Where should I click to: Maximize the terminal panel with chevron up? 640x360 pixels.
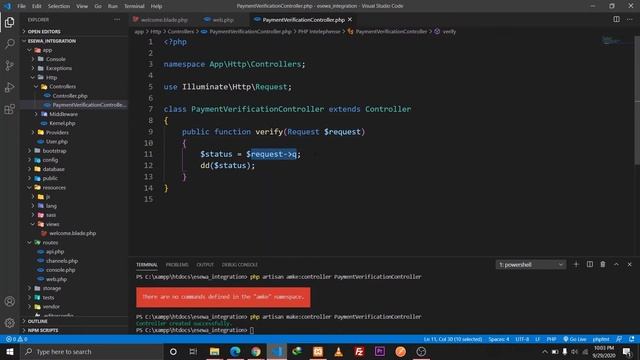pyautogui.click(x=616, y=264)
